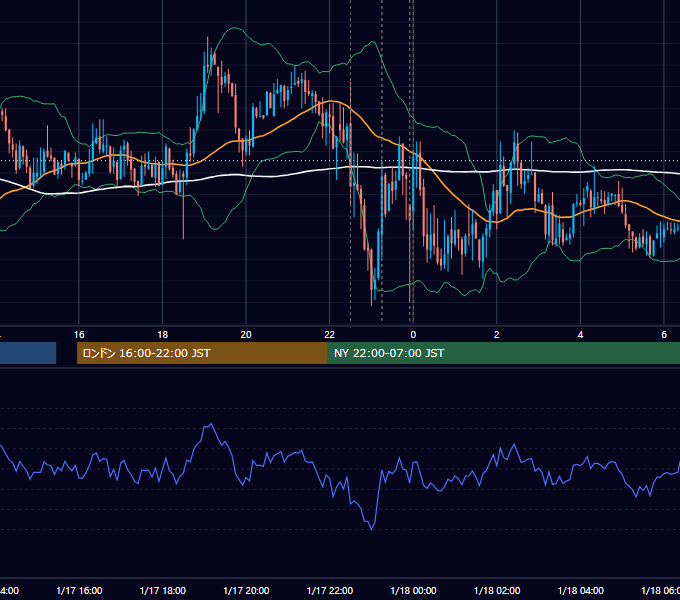Click hour label 2 under price chart

[497, 335]
